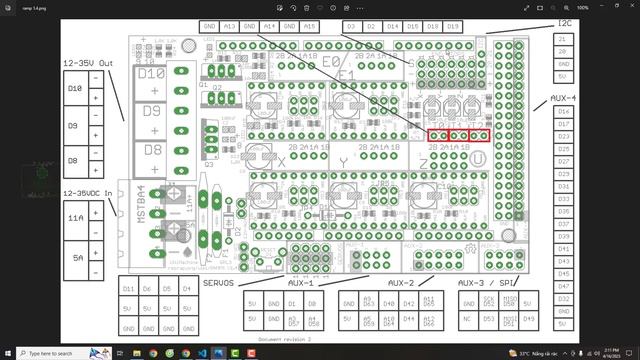Rotate the image with the rotate icon
Screen dimensions: 640x360
pos(293,8)
